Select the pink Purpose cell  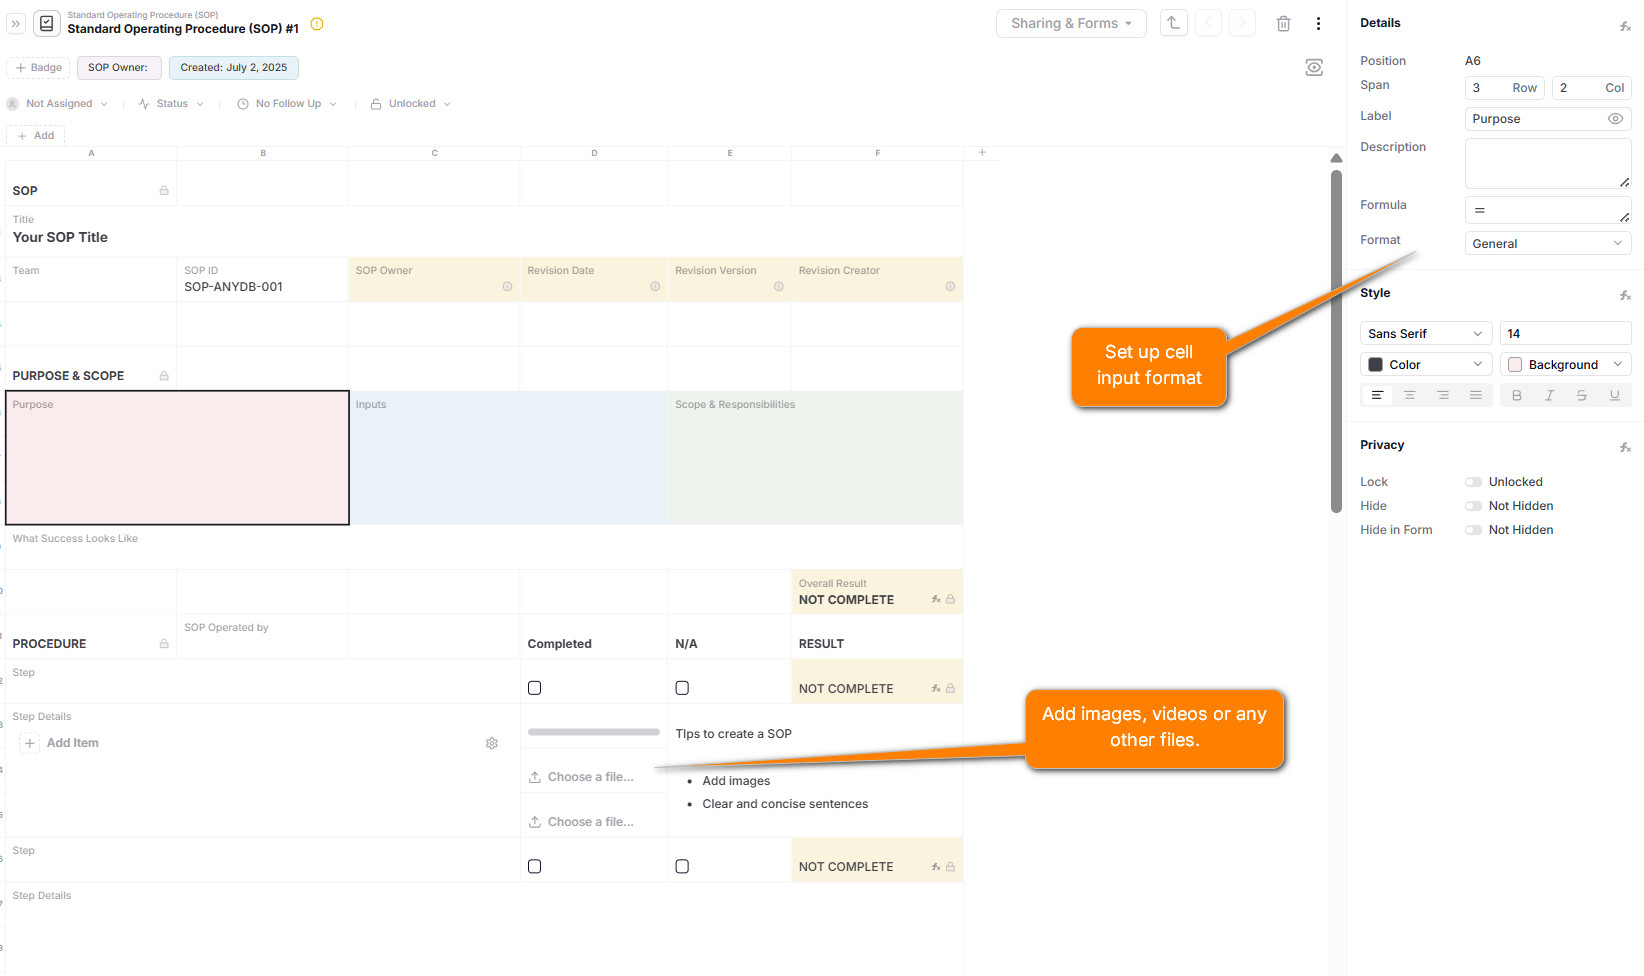click(x=177, y=458)
